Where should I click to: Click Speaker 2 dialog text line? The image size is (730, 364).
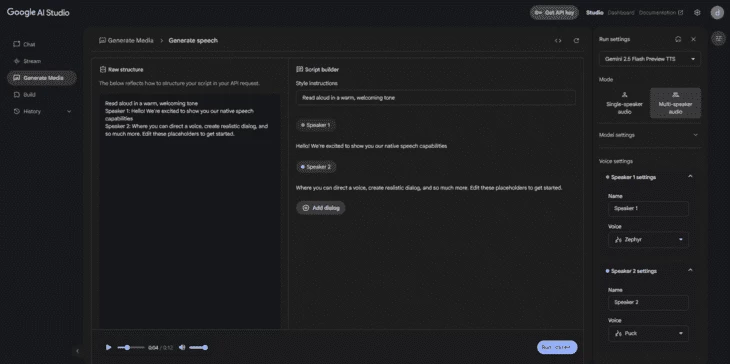429,188
